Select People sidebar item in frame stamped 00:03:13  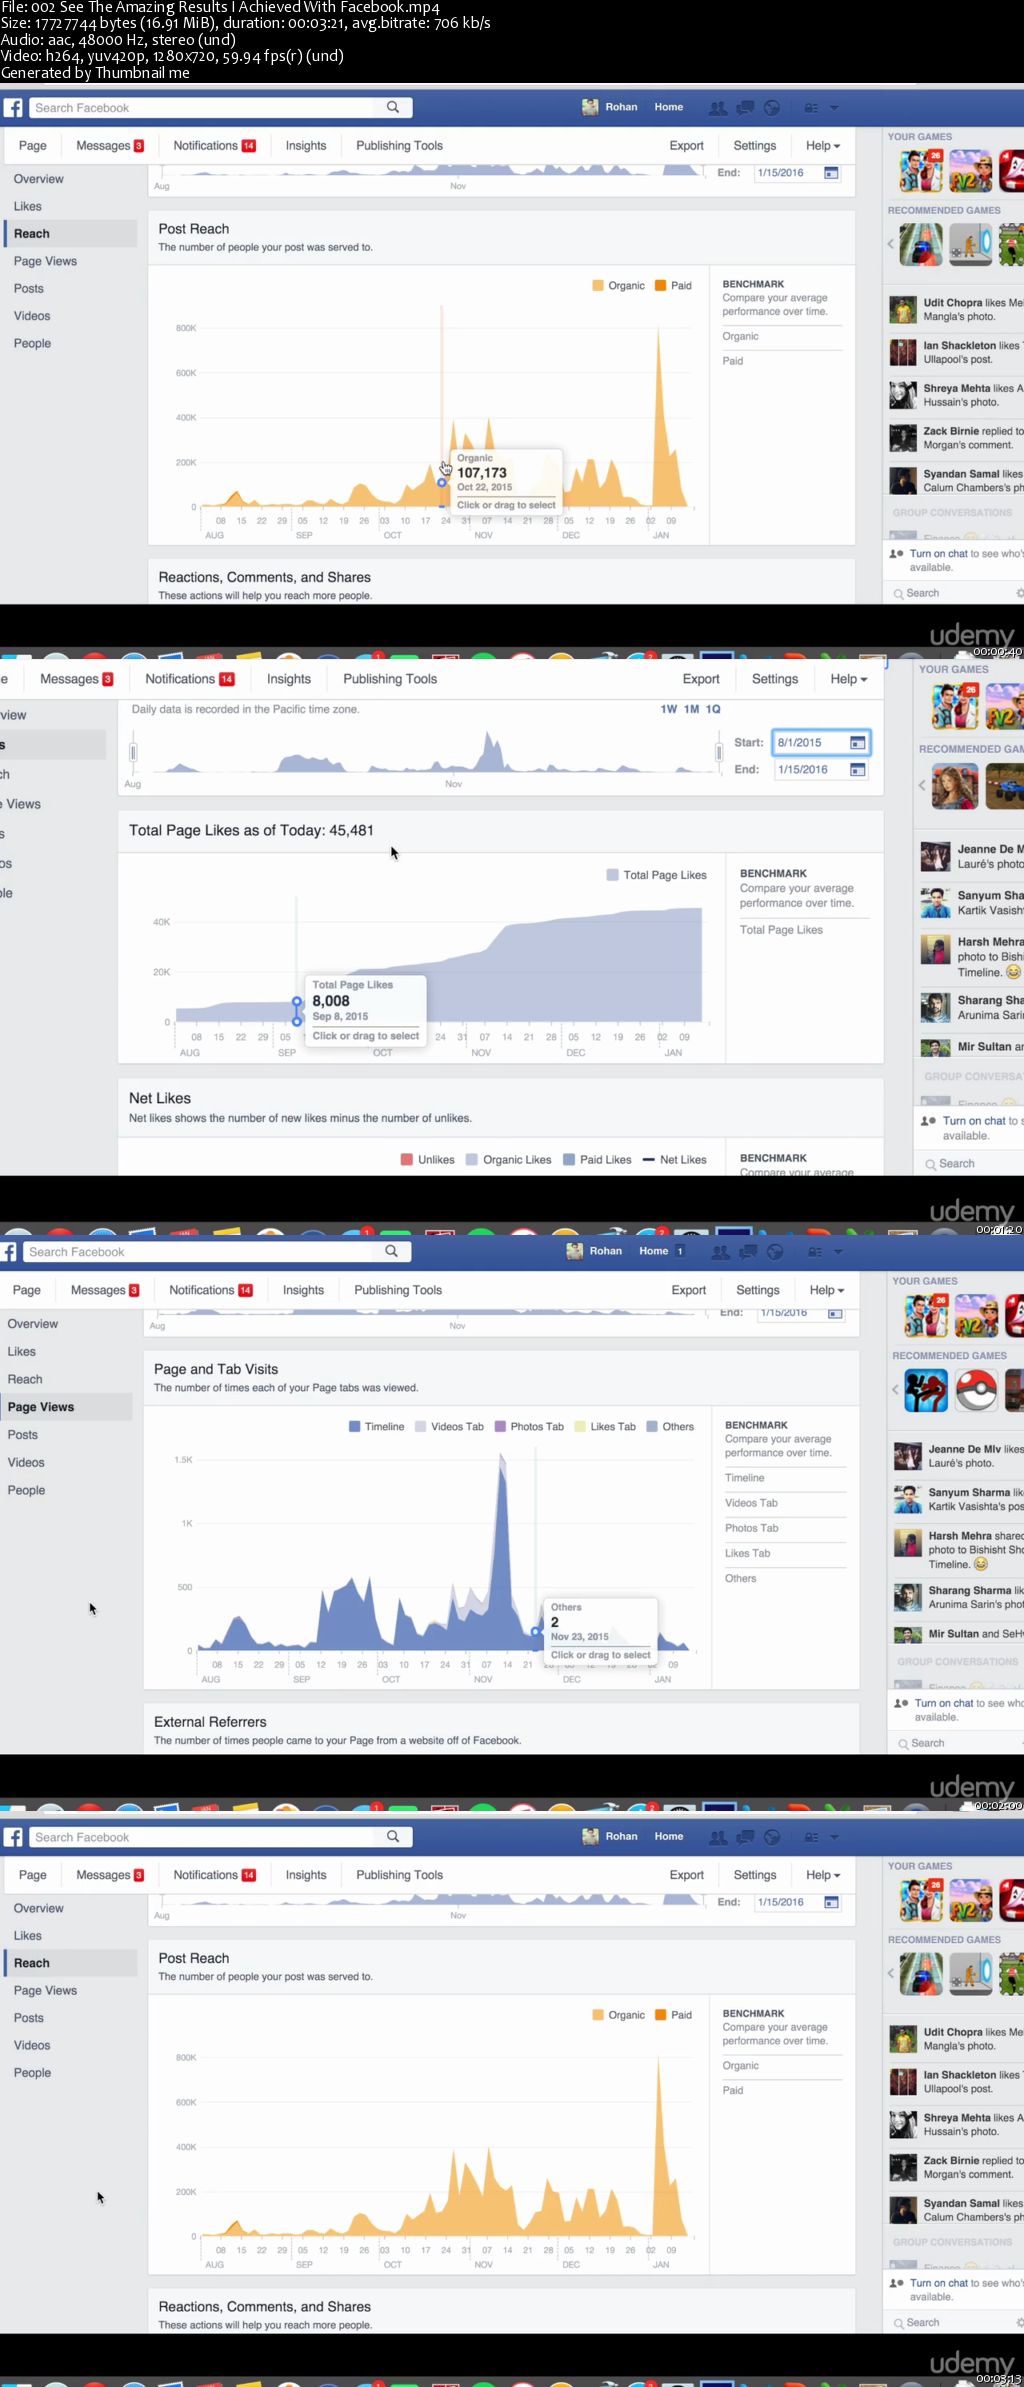tap(32, 2073)
